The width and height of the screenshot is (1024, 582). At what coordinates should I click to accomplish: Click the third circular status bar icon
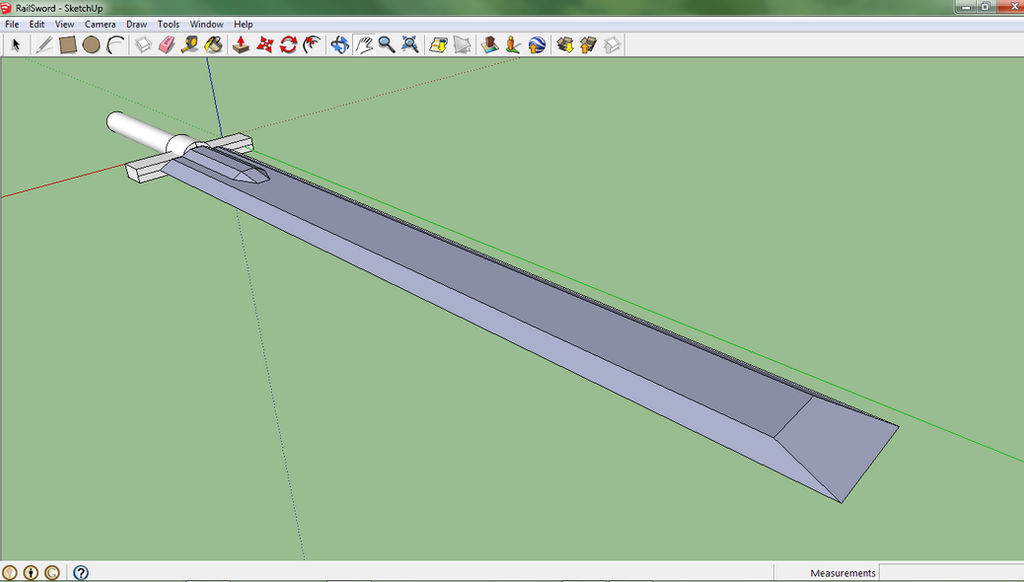[x=52, y=573]
